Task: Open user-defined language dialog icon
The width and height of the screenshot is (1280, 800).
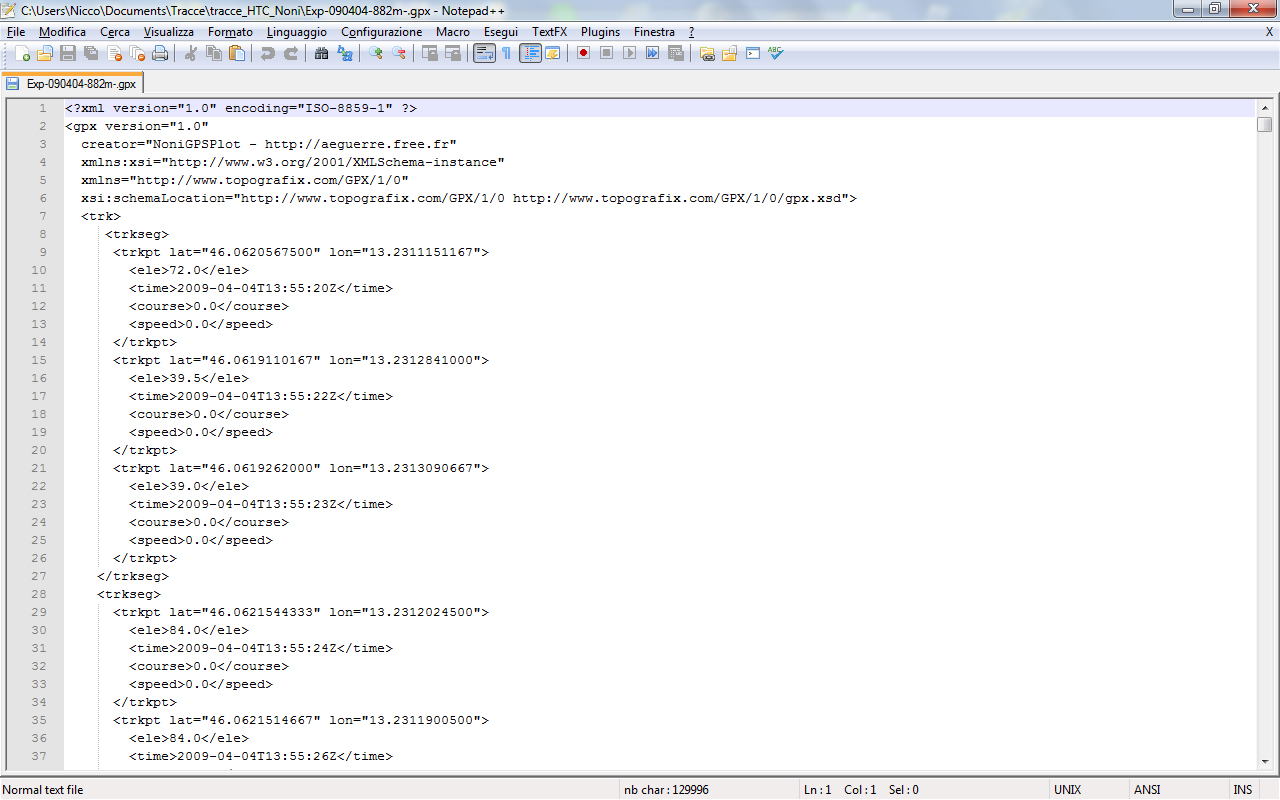Action: [x=552, y=53]
